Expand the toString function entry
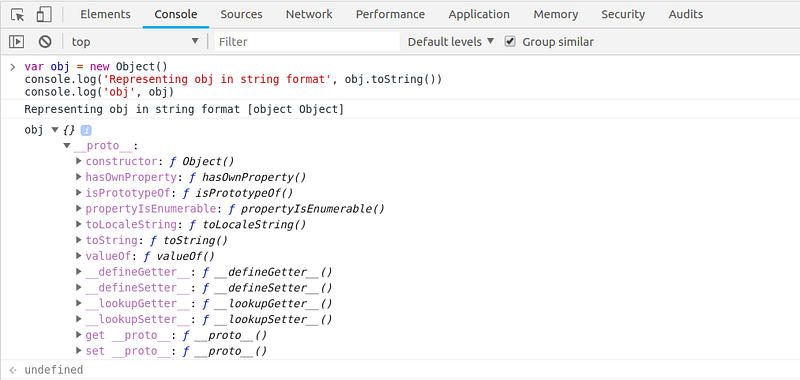This screenshot has height=380, width=800. (79, 240)
